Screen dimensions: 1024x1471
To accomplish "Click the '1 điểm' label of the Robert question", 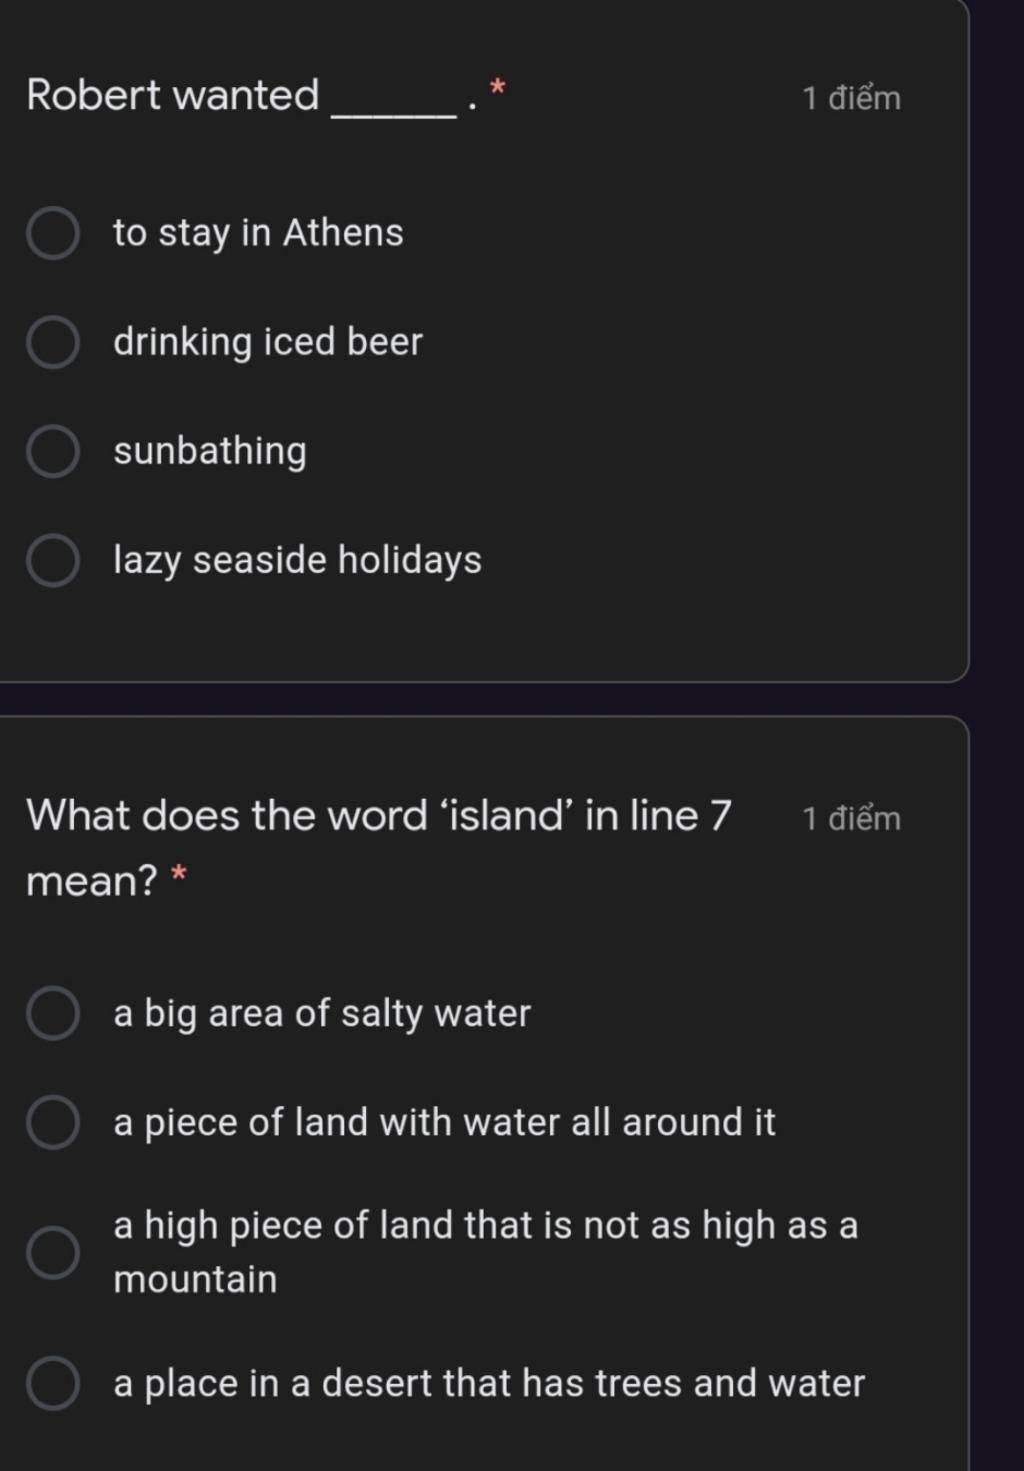I will pyautogui.click(x=851, y=98).
